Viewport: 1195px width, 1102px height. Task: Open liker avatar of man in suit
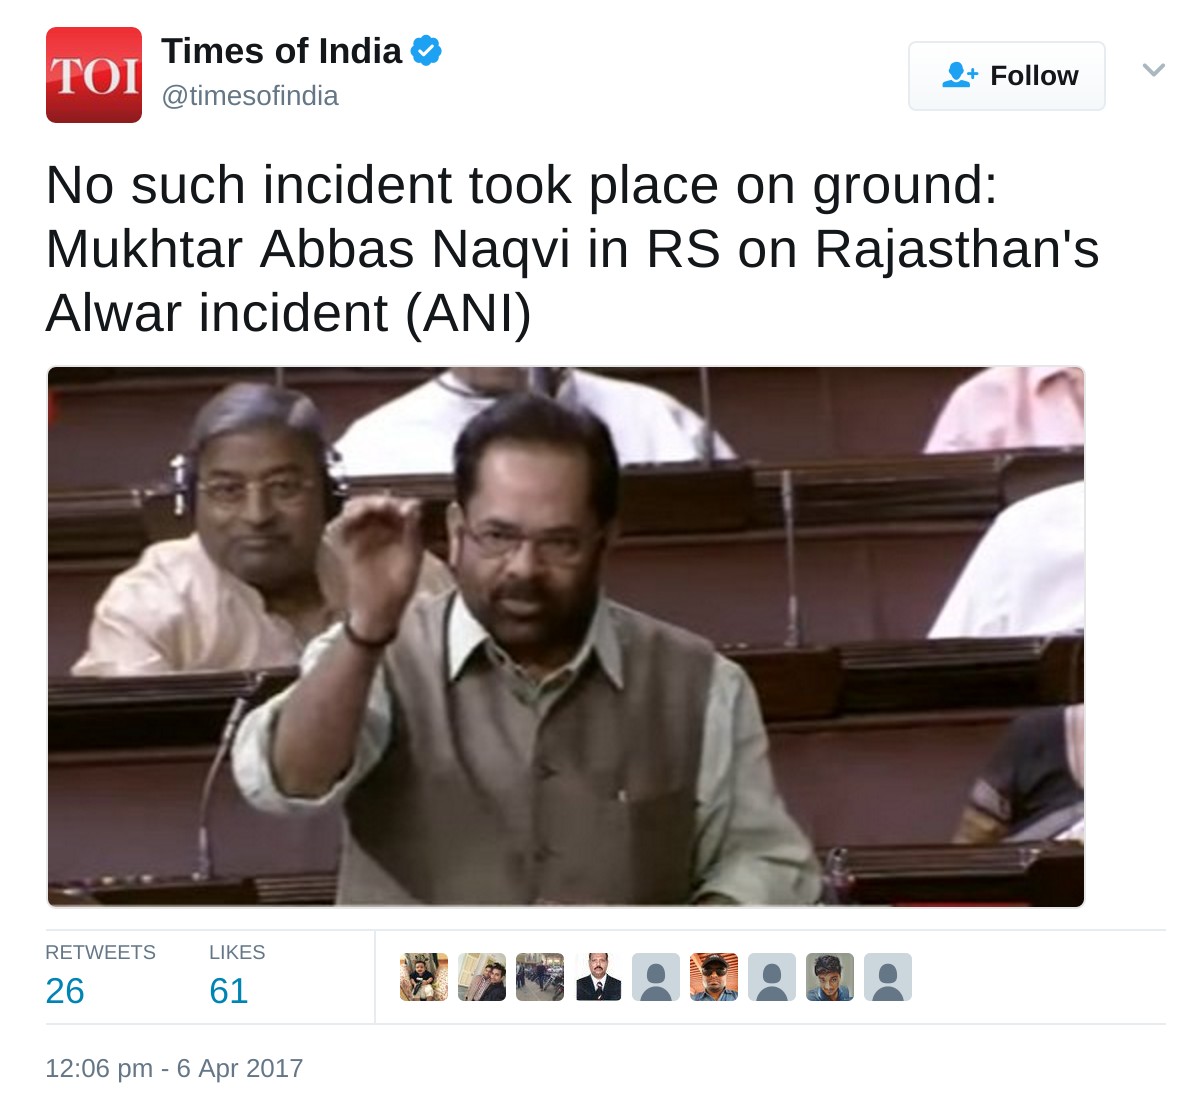pos(598,977)
